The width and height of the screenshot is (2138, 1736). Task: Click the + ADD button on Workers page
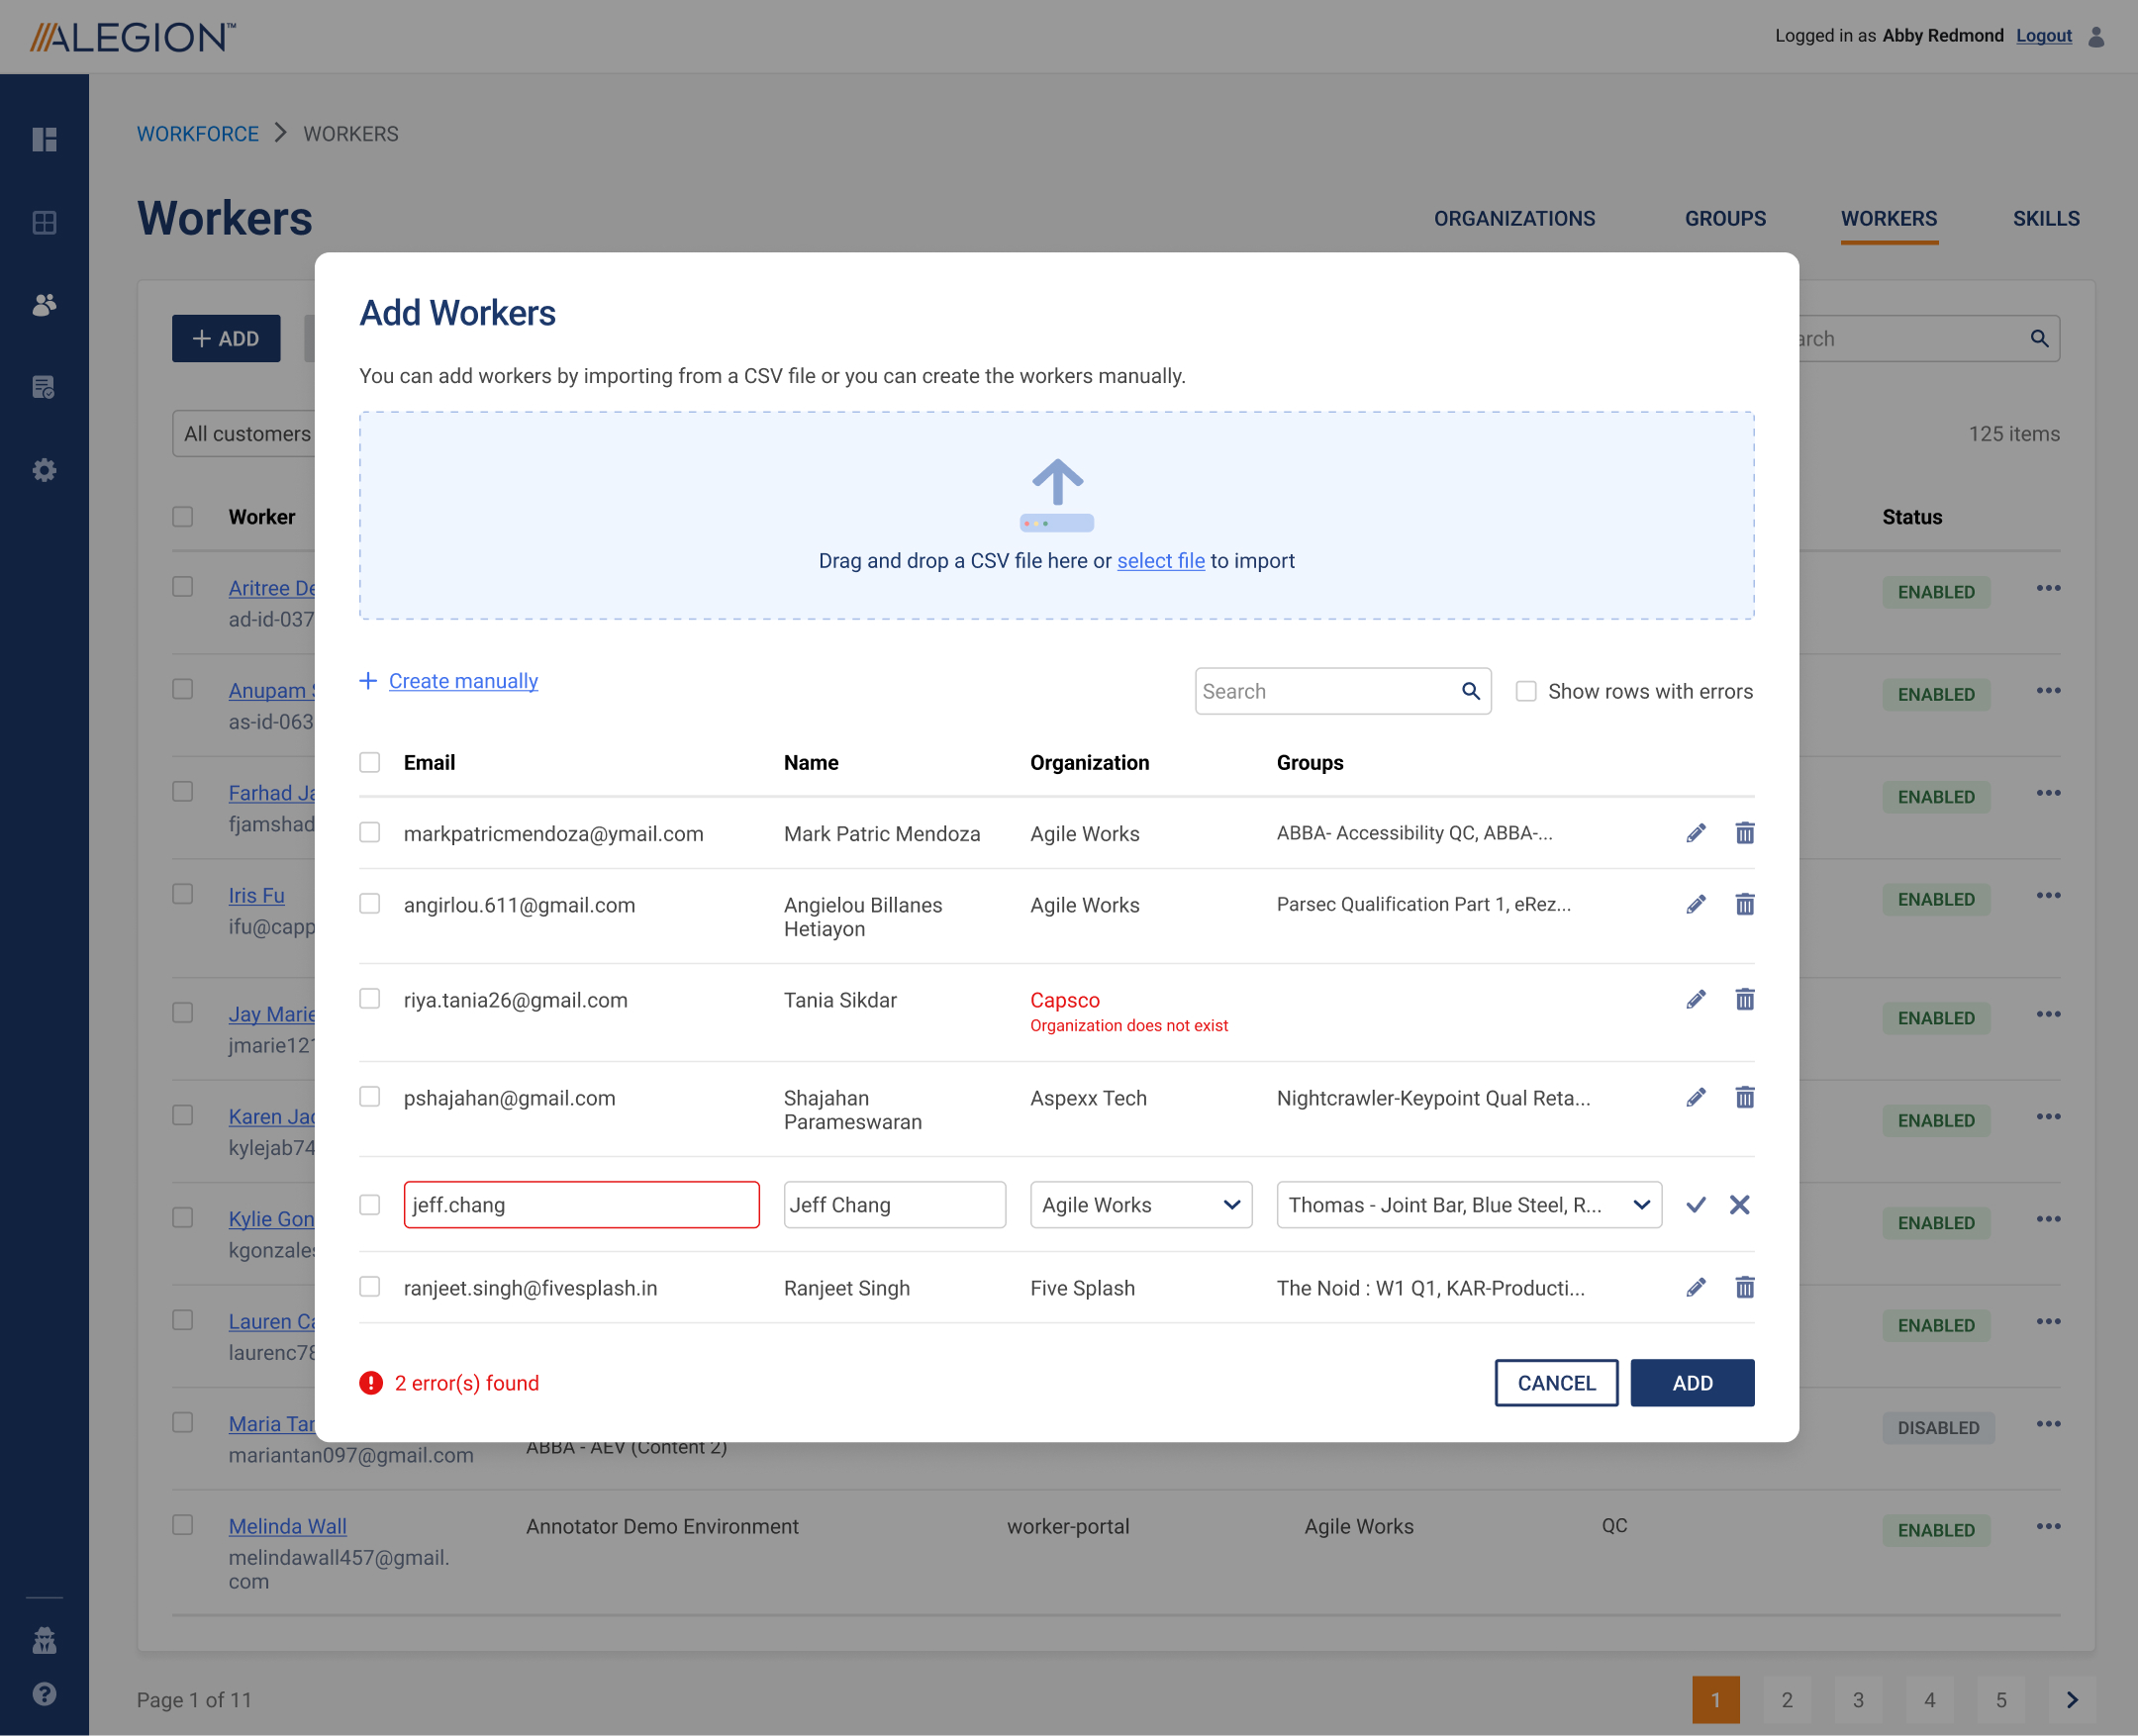coord(226,339)
